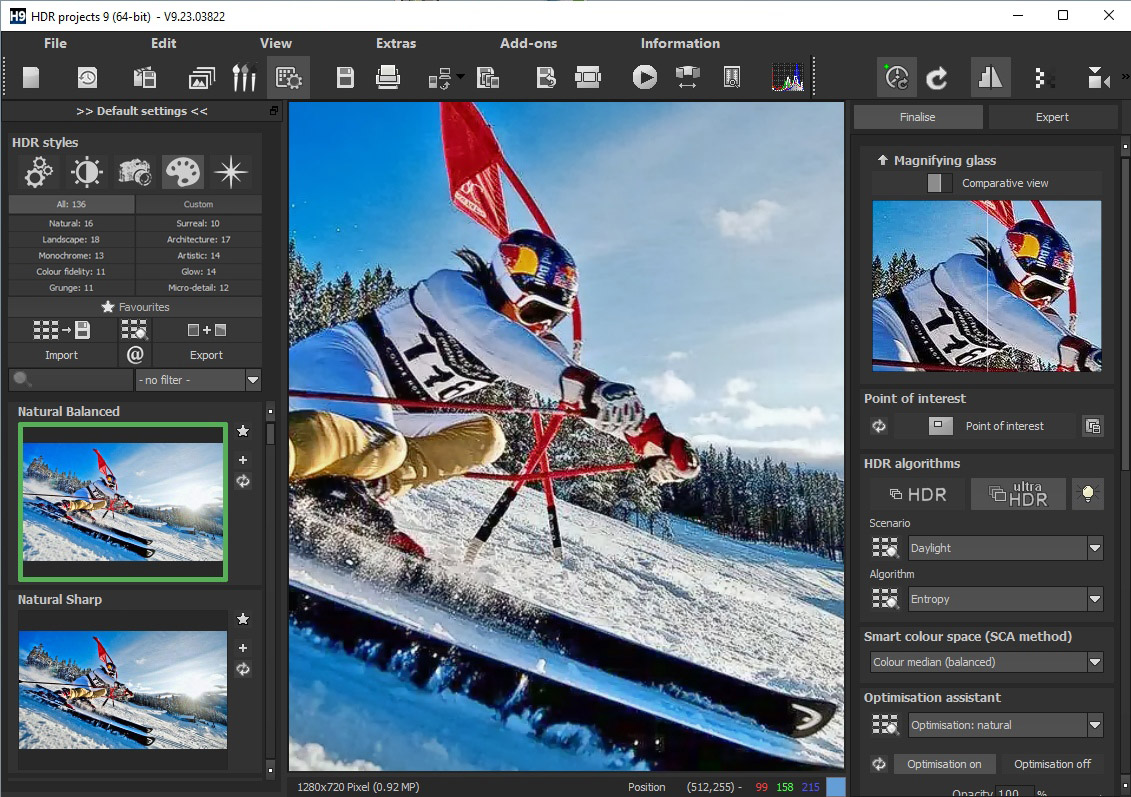Select the paintbrushes tool icon

[244, 77]
